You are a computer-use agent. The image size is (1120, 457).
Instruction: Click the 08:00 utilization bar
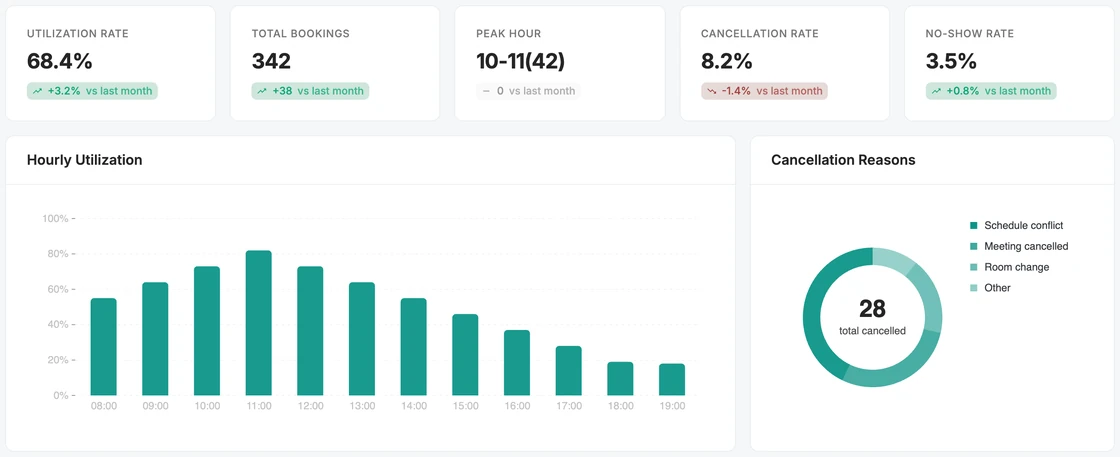tap(104, 346)
